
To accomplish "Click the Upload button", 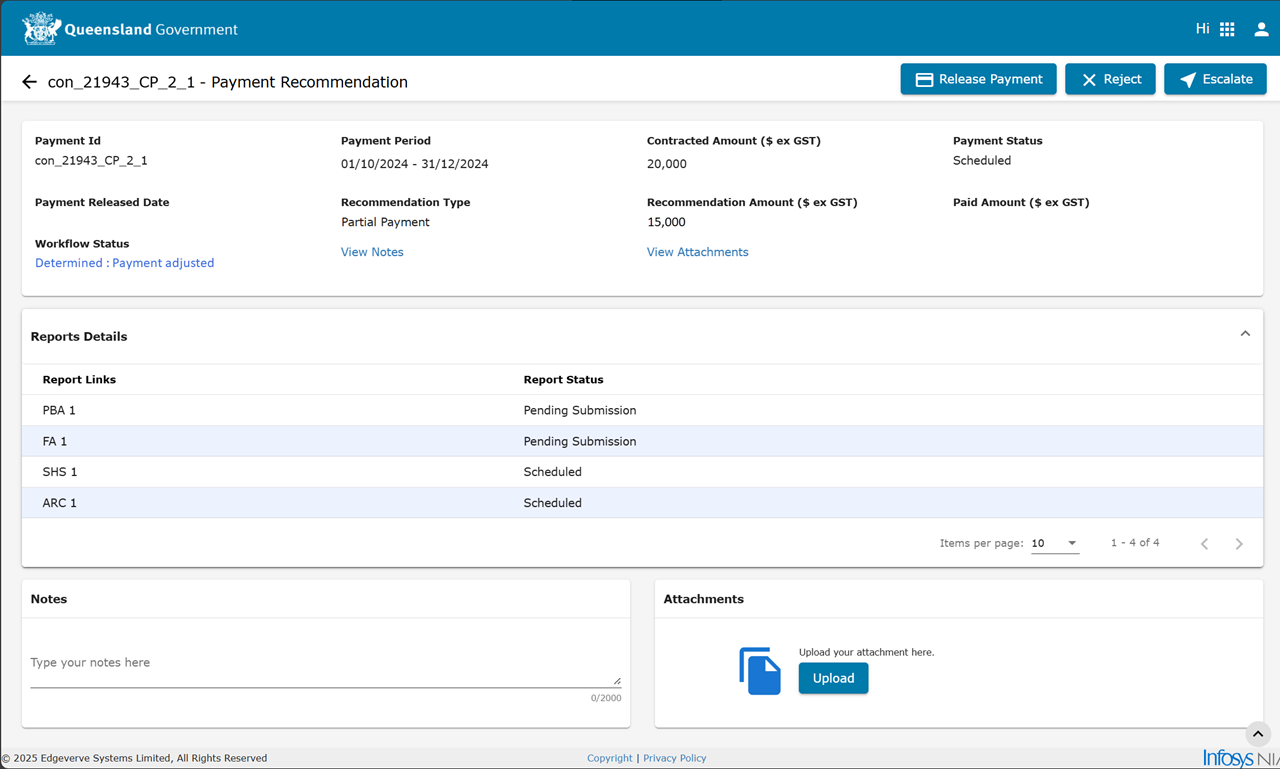I will click(x=833, y=678).
